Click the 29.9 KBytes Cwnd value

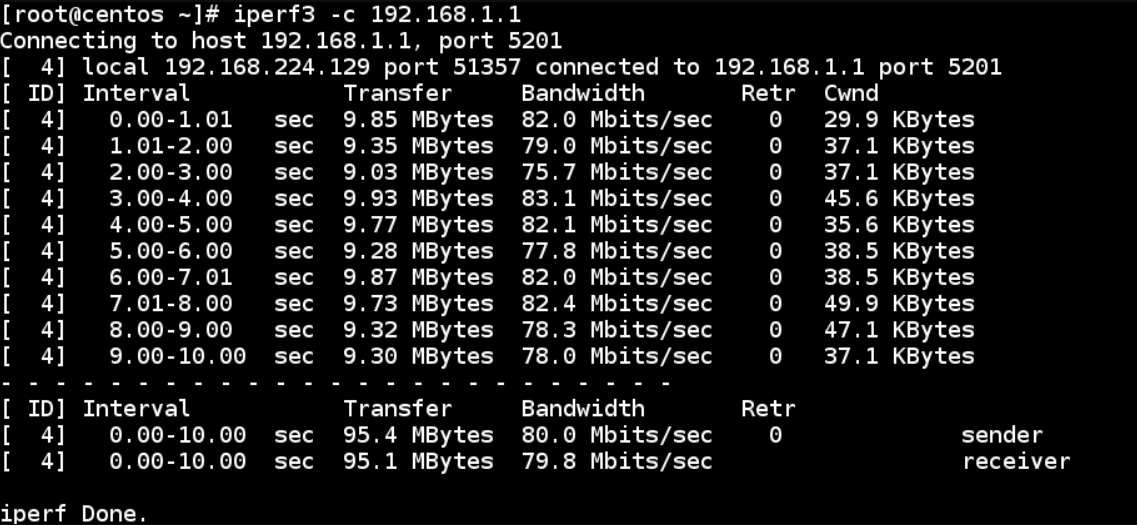click(898, 120)
